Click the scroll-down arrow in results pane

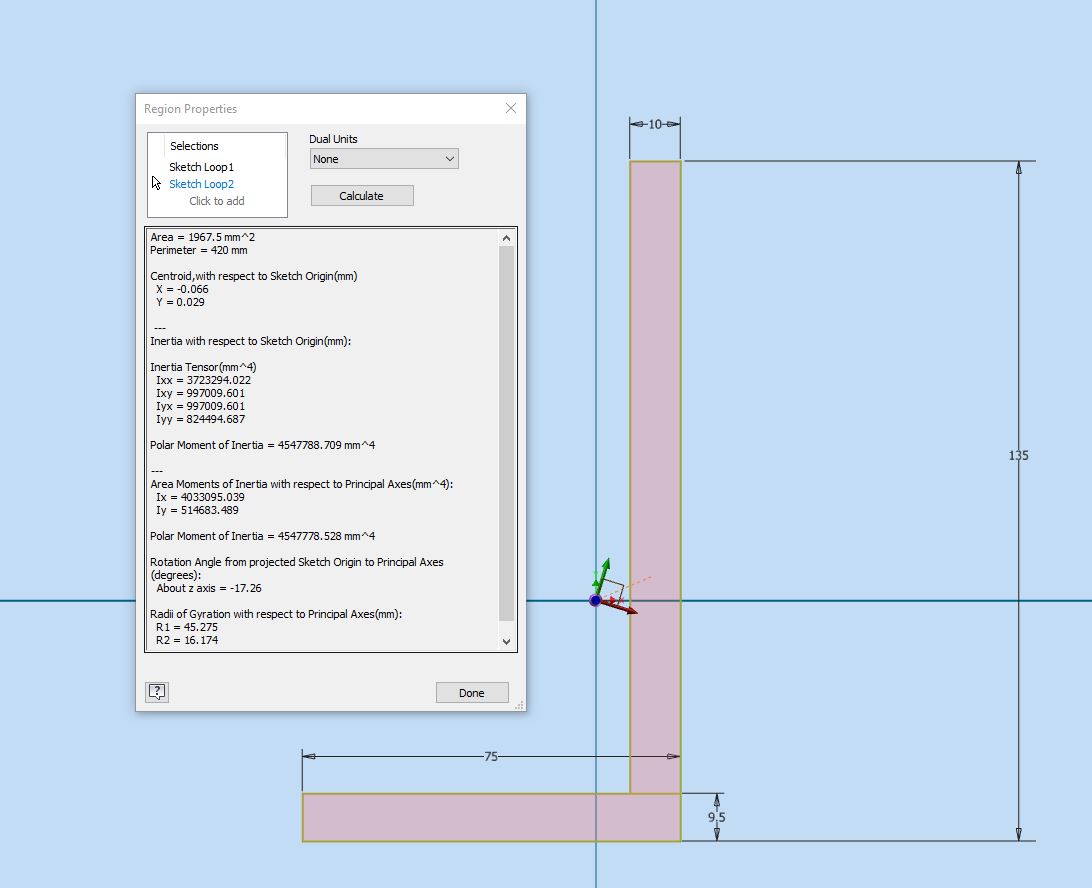(x=506, y=641)
